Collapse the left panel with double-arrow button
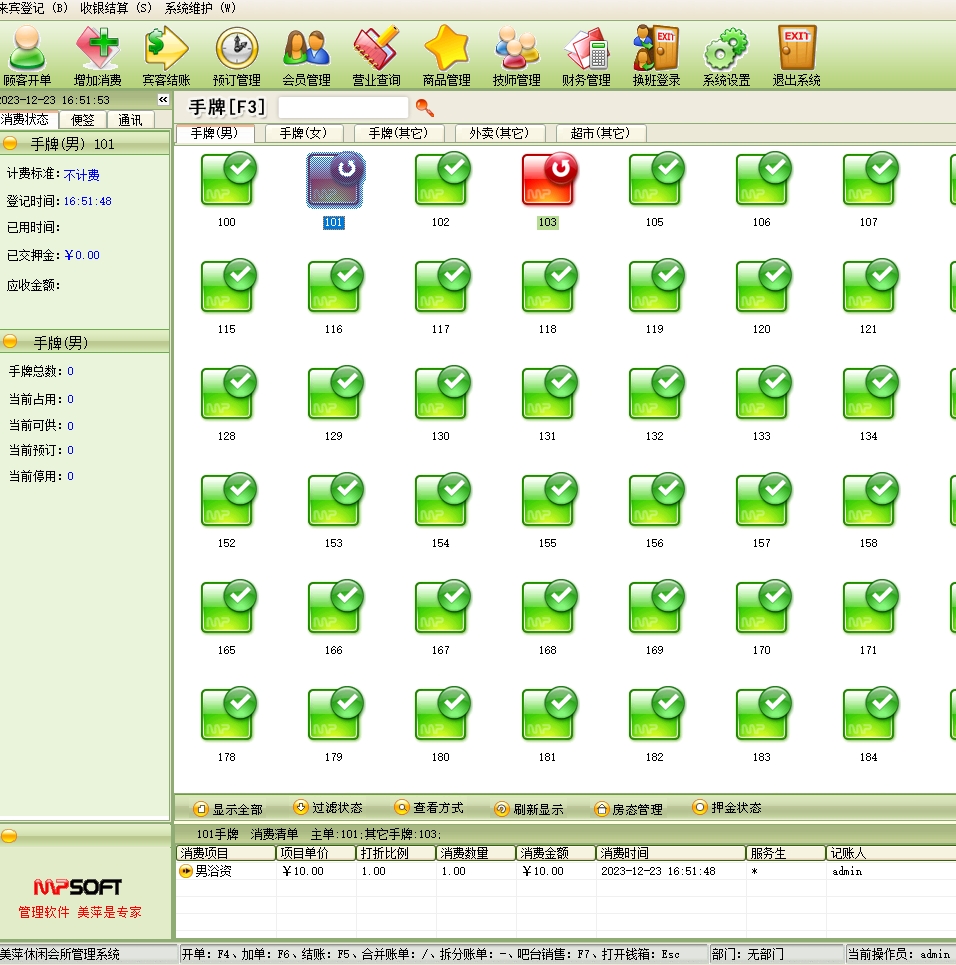Screen dimensions: 956x965 (163, 100)
